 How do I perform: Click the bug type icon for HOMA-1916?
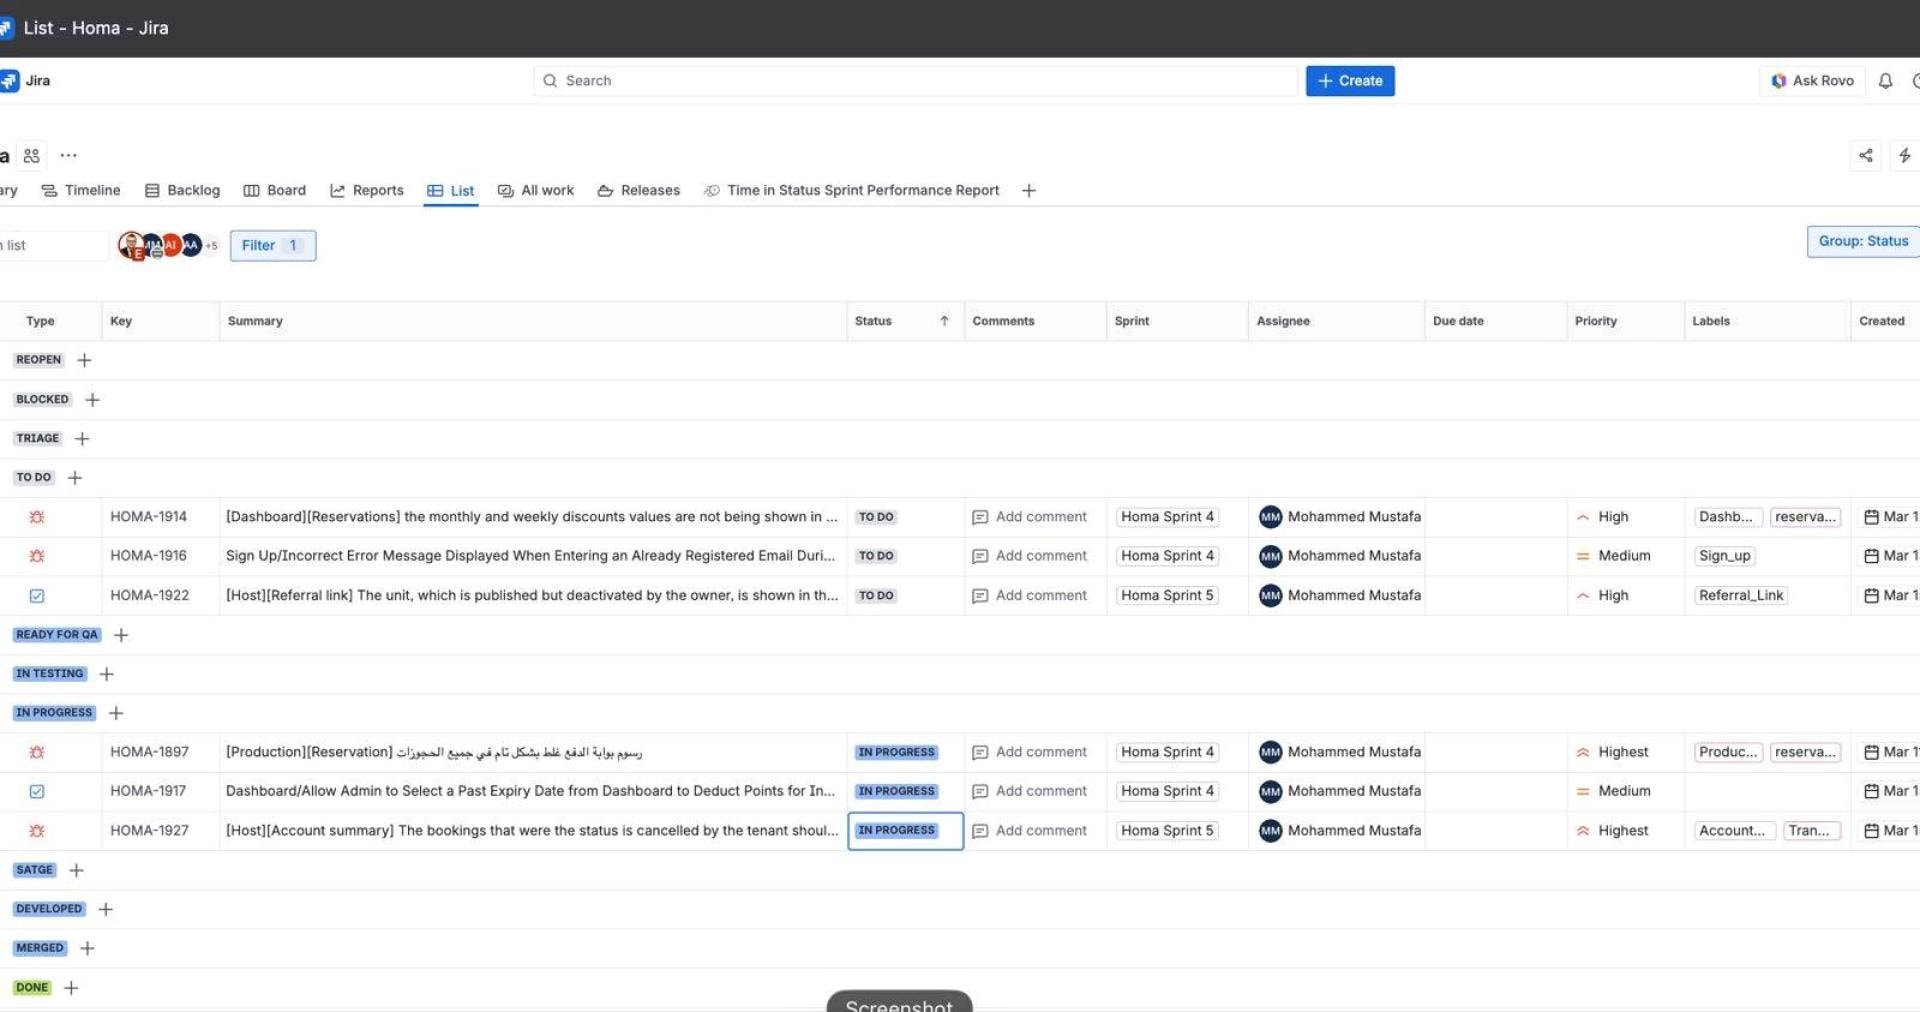(x=37, y=556)
